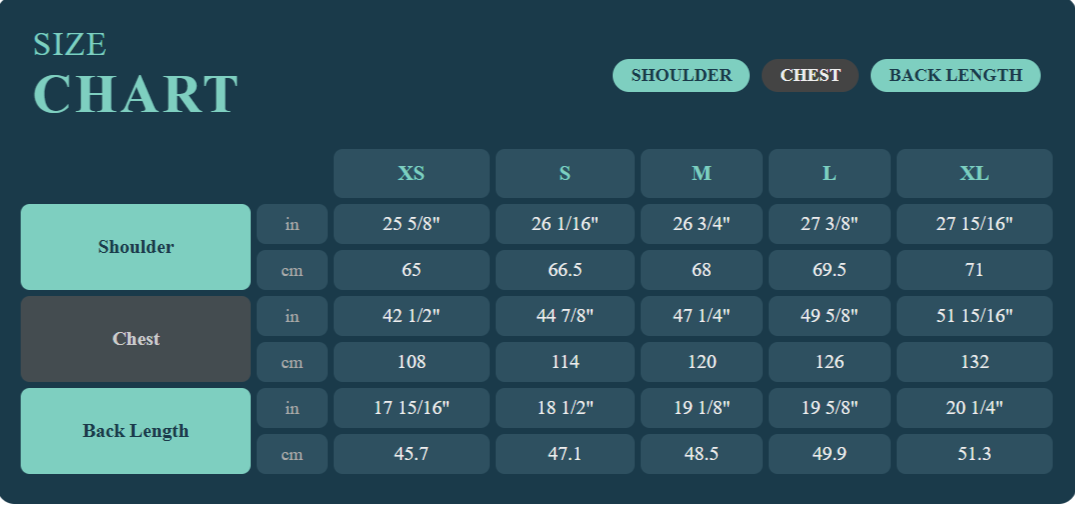Screen dimensions: 1075x506
Task: Click the S size column header
Action: pos(565,173)
